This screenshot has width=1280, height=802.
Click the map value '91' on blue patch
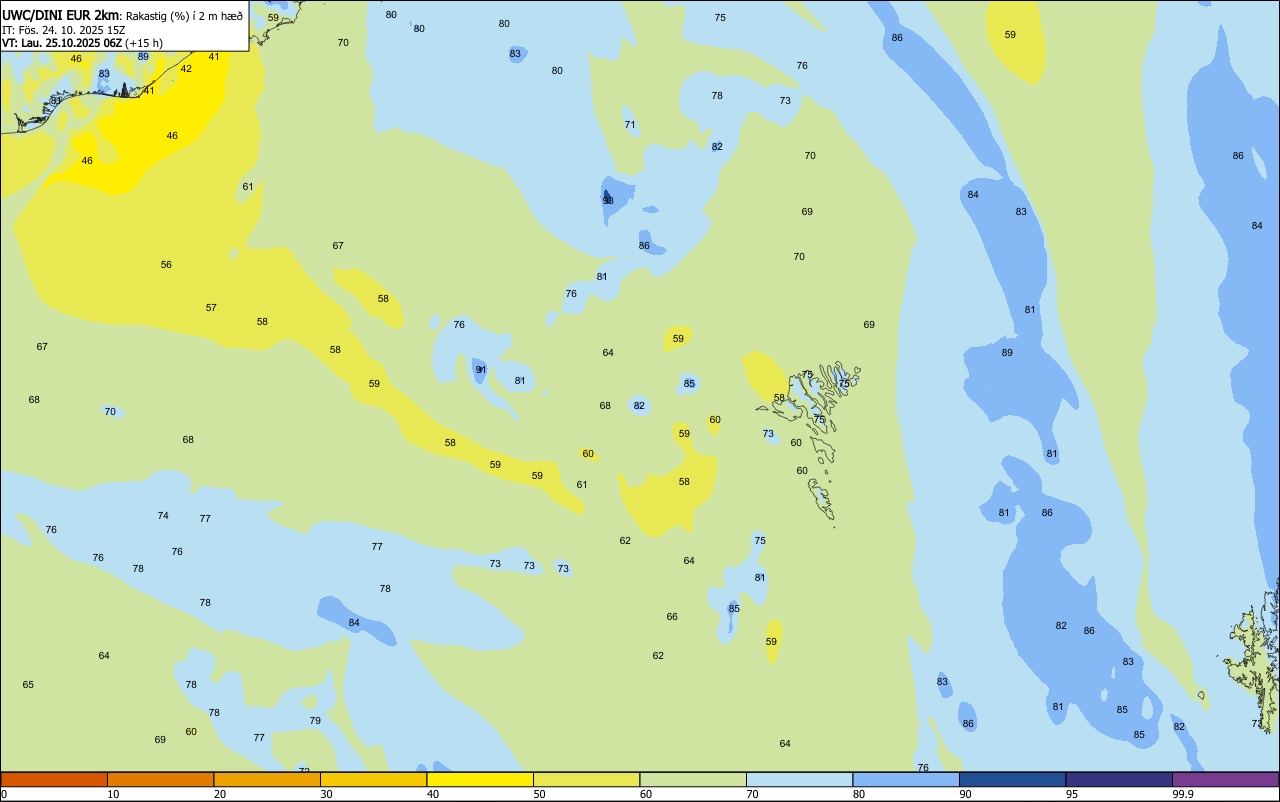[481, 370]
